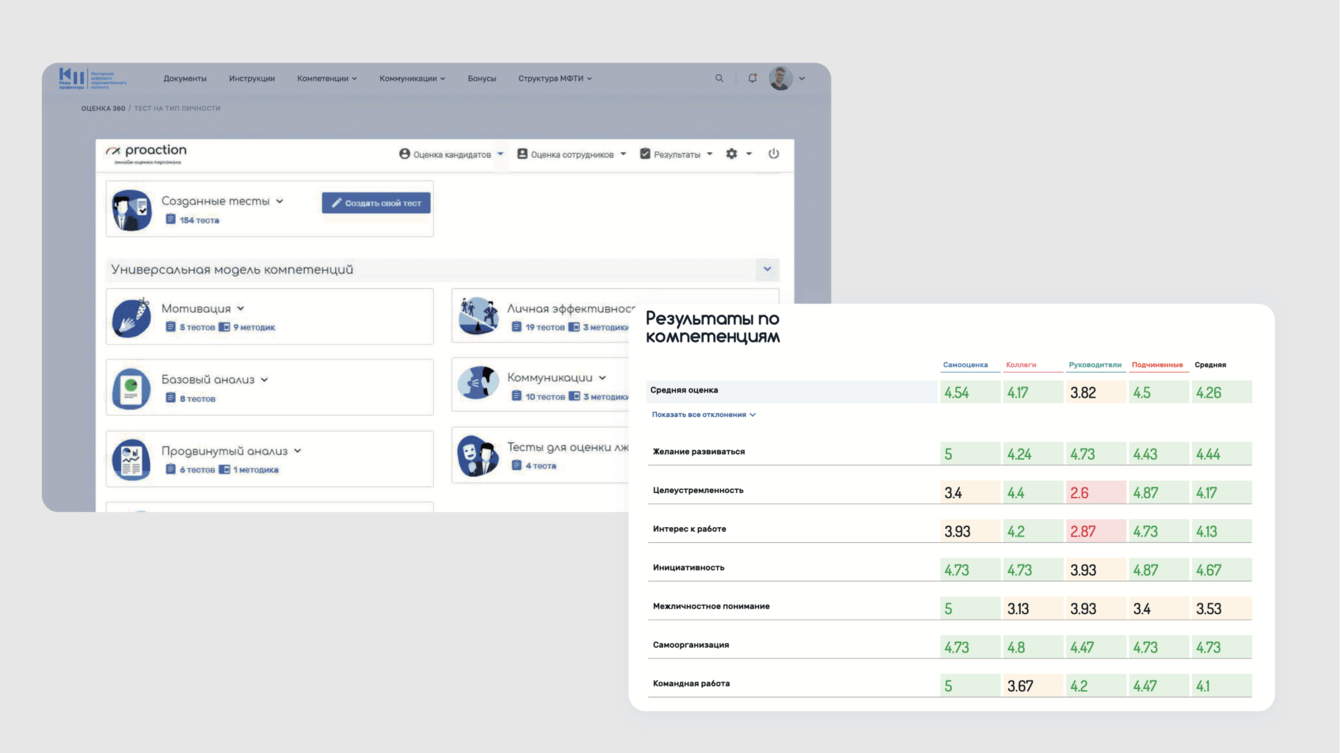Expand Показать все отклонения
Screen dimensions: 1340x753
pos(703,414)
